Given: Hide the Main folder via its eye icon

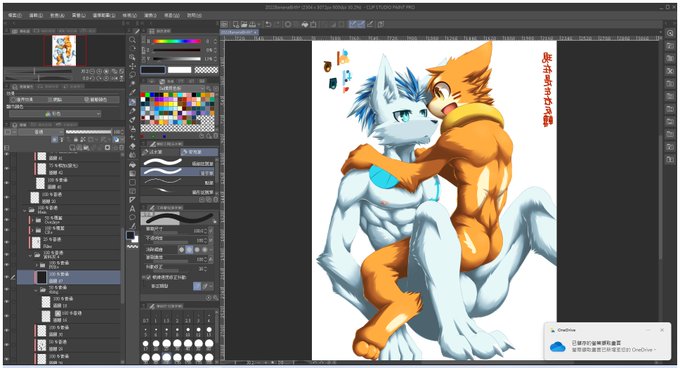Looking at the screenshot, I should 7,210.
